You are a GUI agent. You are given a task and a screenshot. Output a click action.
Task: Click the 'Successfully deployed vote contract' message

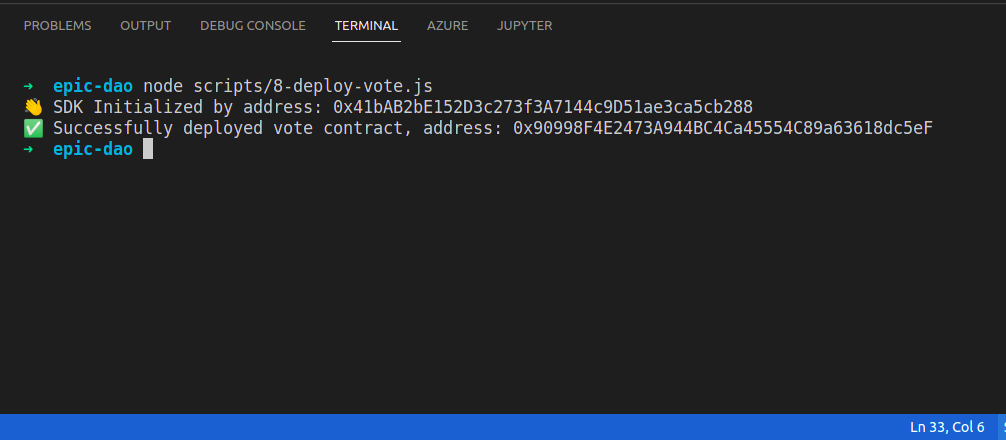coord(233,128)
